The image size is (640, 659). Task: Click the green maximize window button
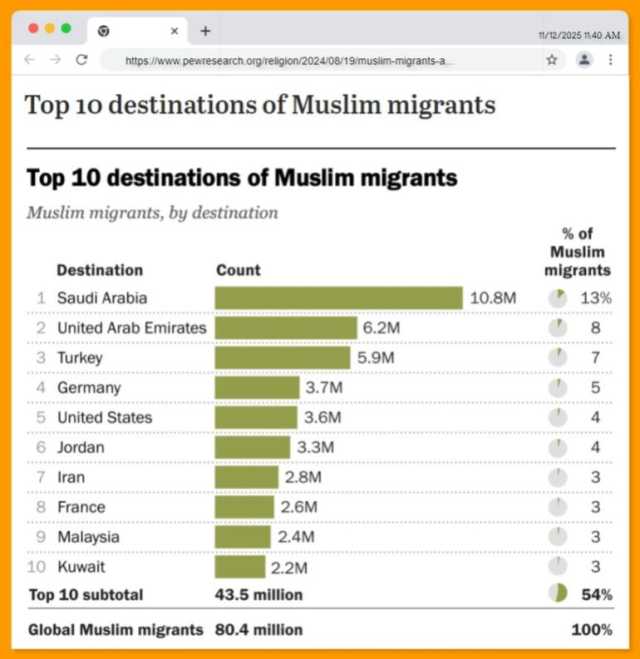(x=66, y=29)
